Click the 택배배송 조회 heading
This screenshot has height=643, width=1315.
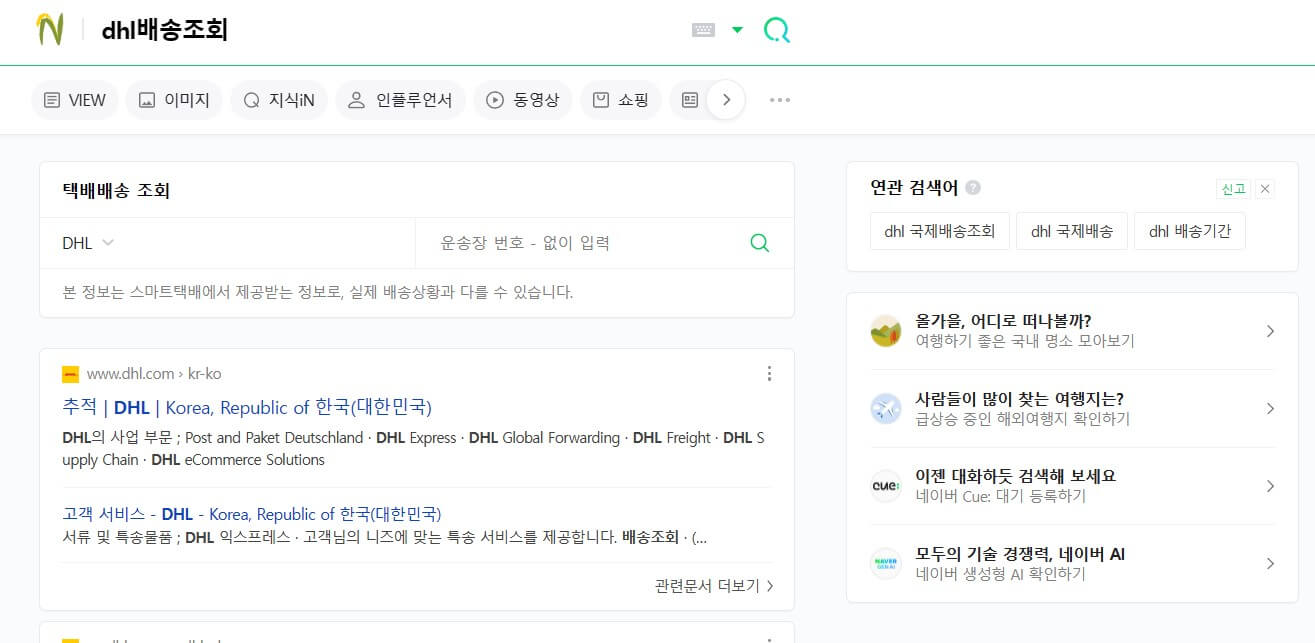point(116,190)
